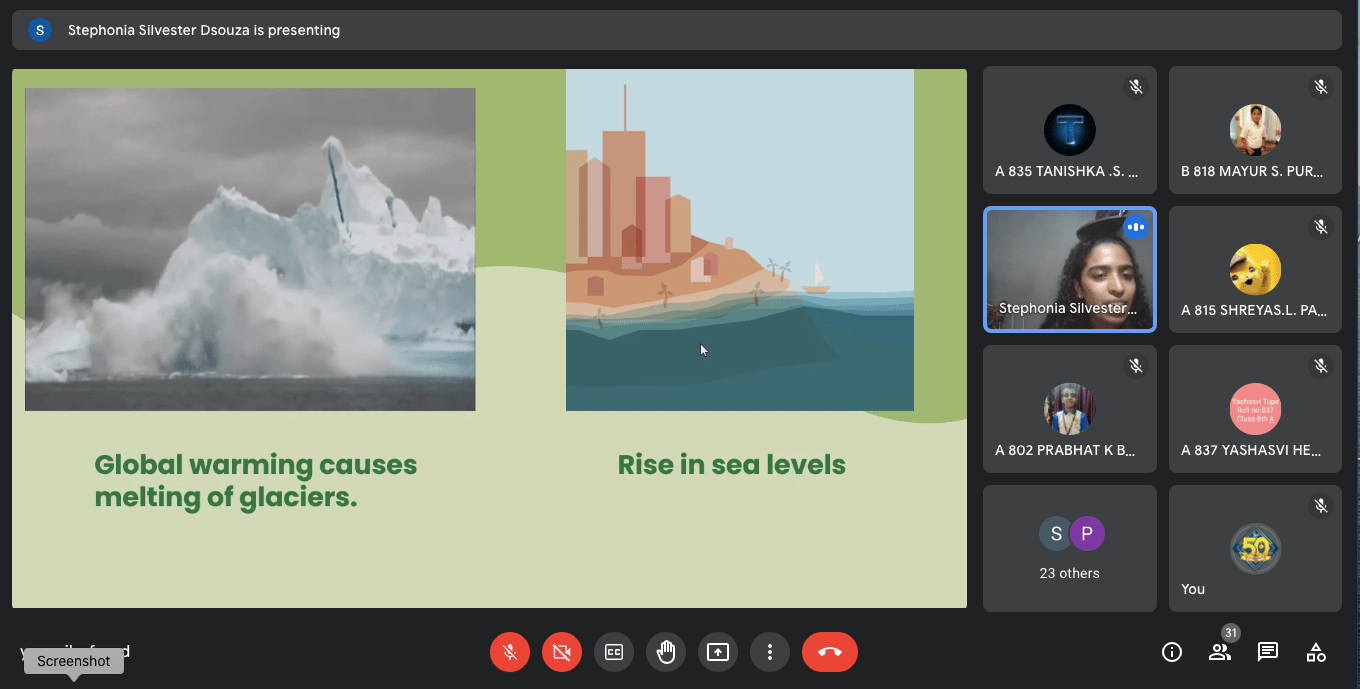Open the Activities shapes icon
Screen dimensions: 1360x689
click(1316, 652)
